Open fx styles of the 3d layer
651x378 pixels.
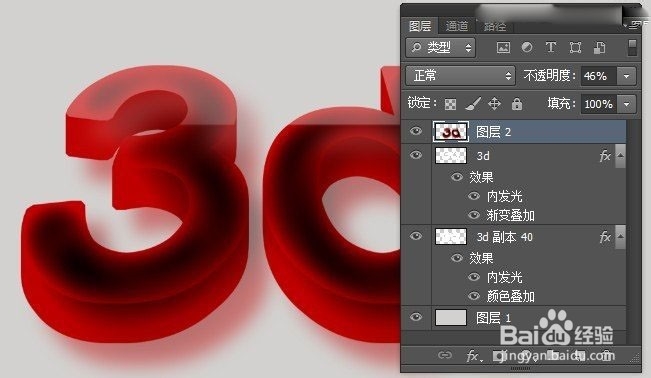click(605, 156)
